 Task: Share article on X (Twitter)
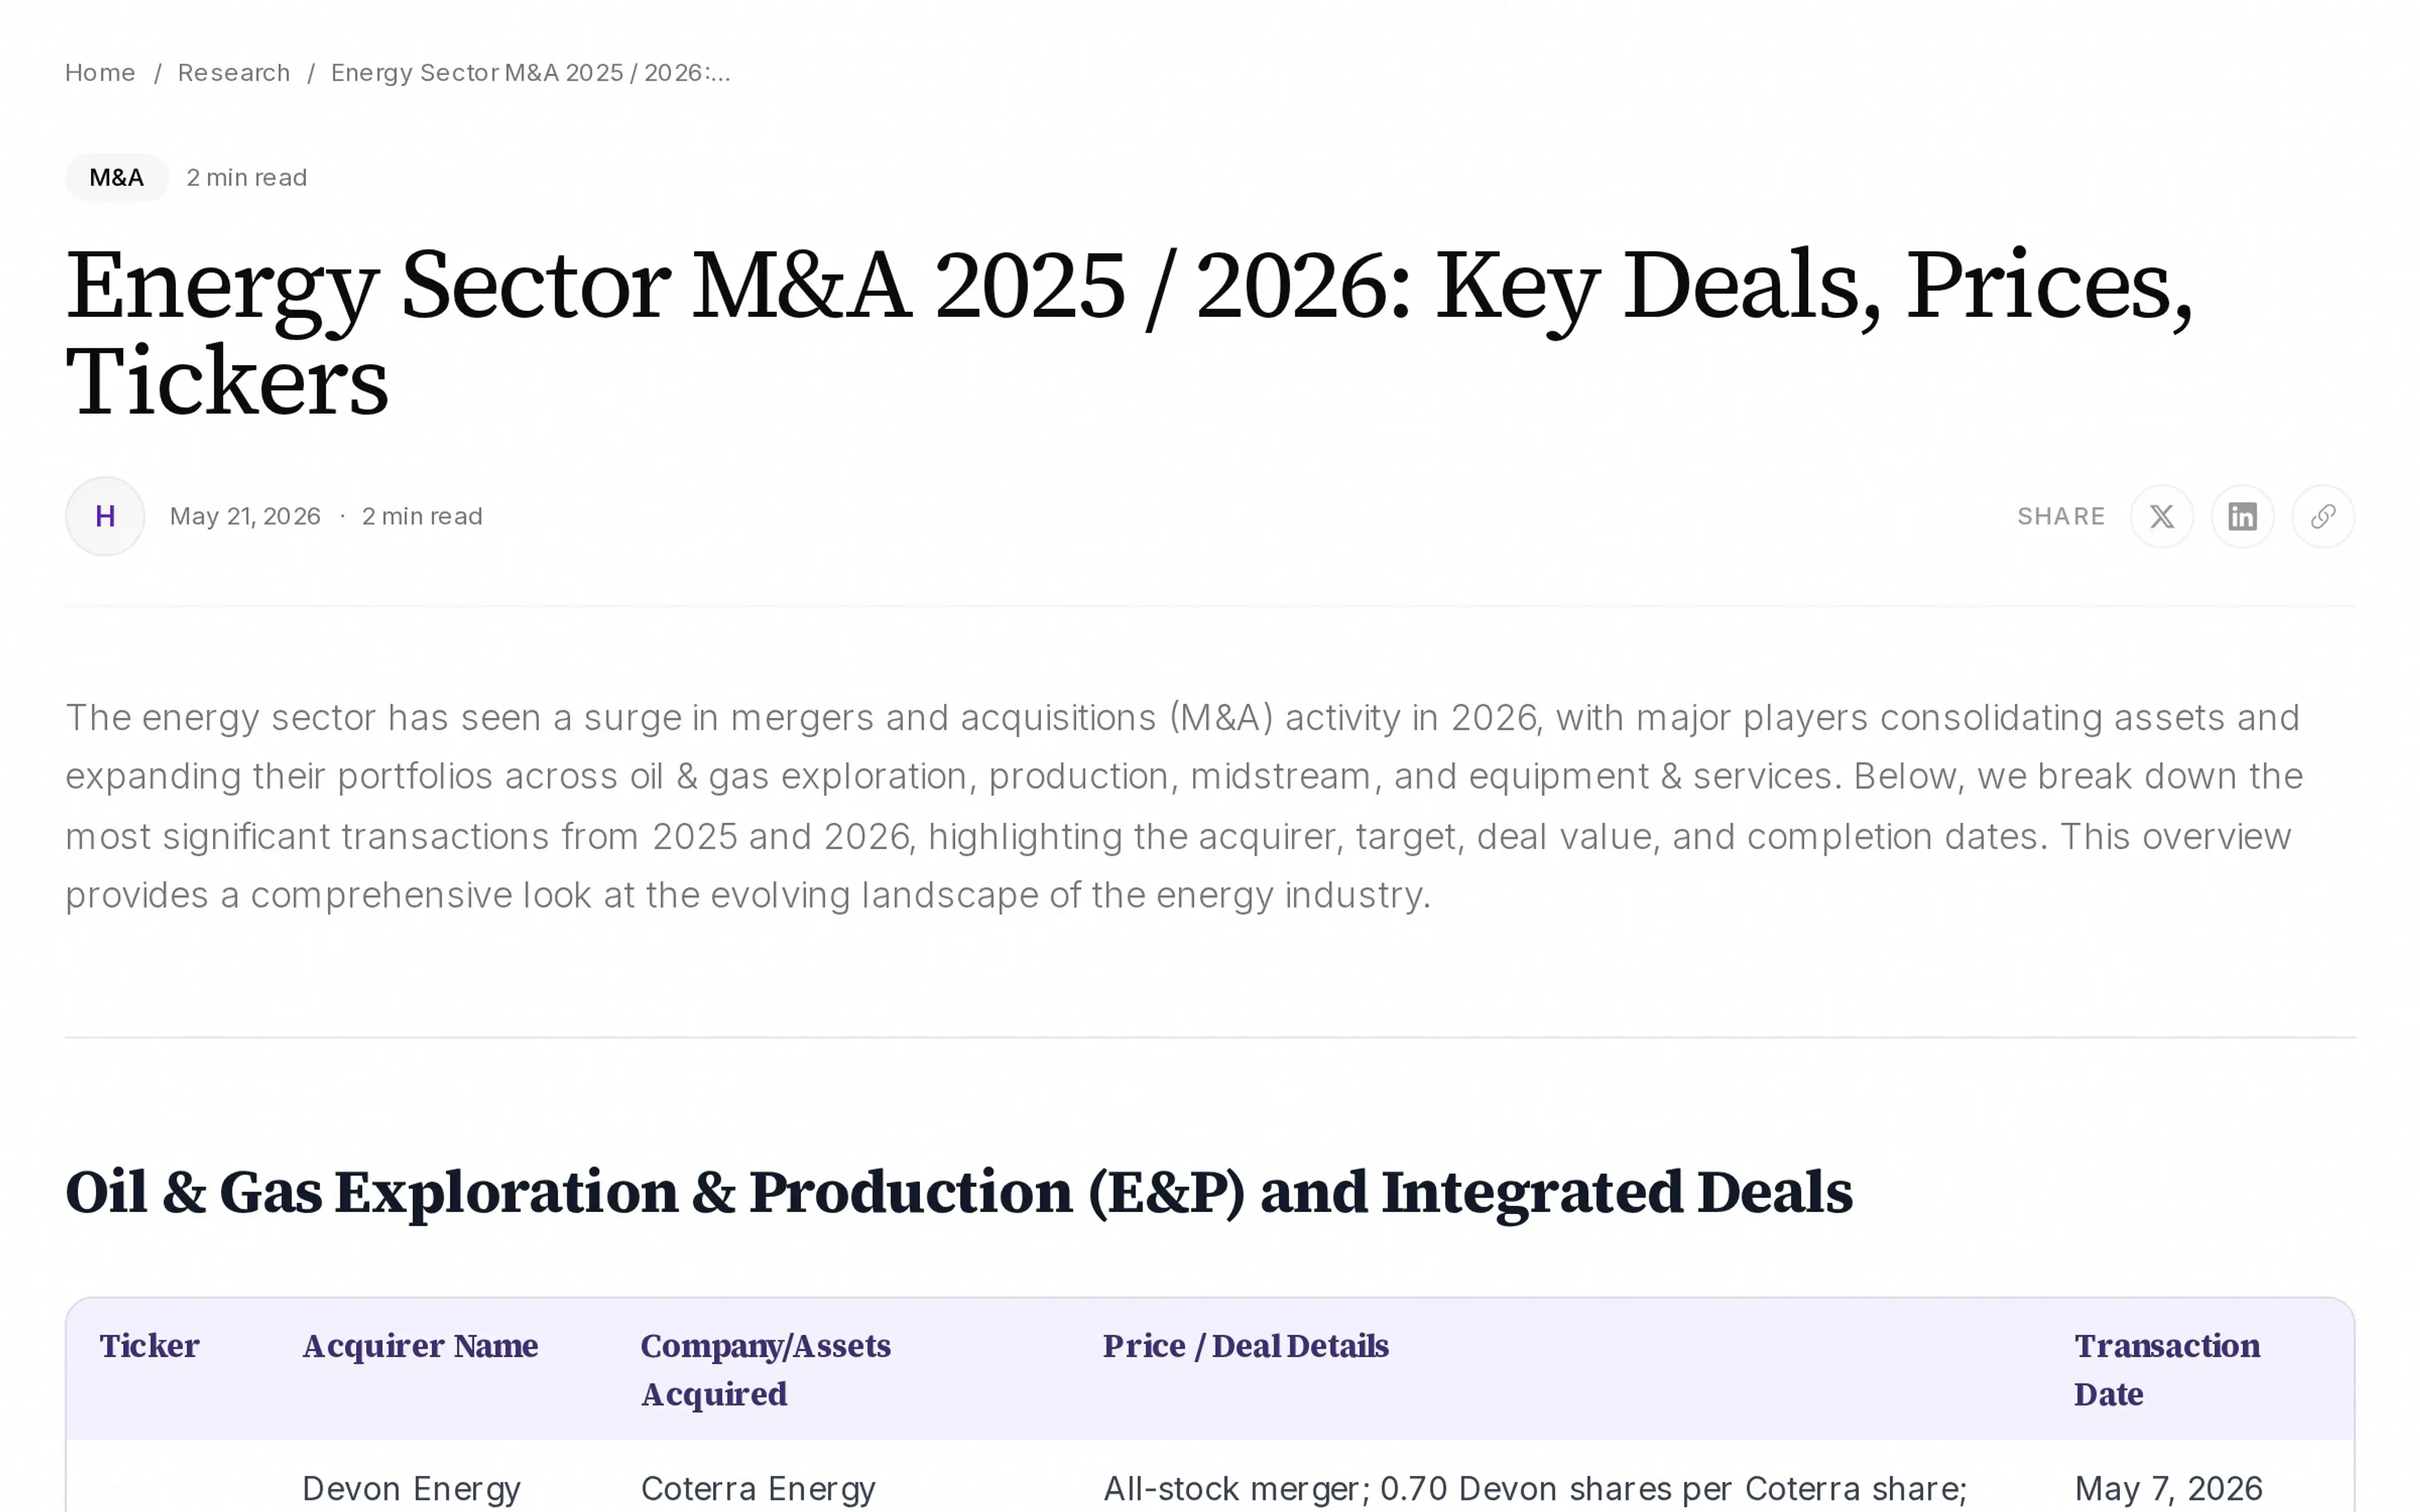click(2161, 516)
